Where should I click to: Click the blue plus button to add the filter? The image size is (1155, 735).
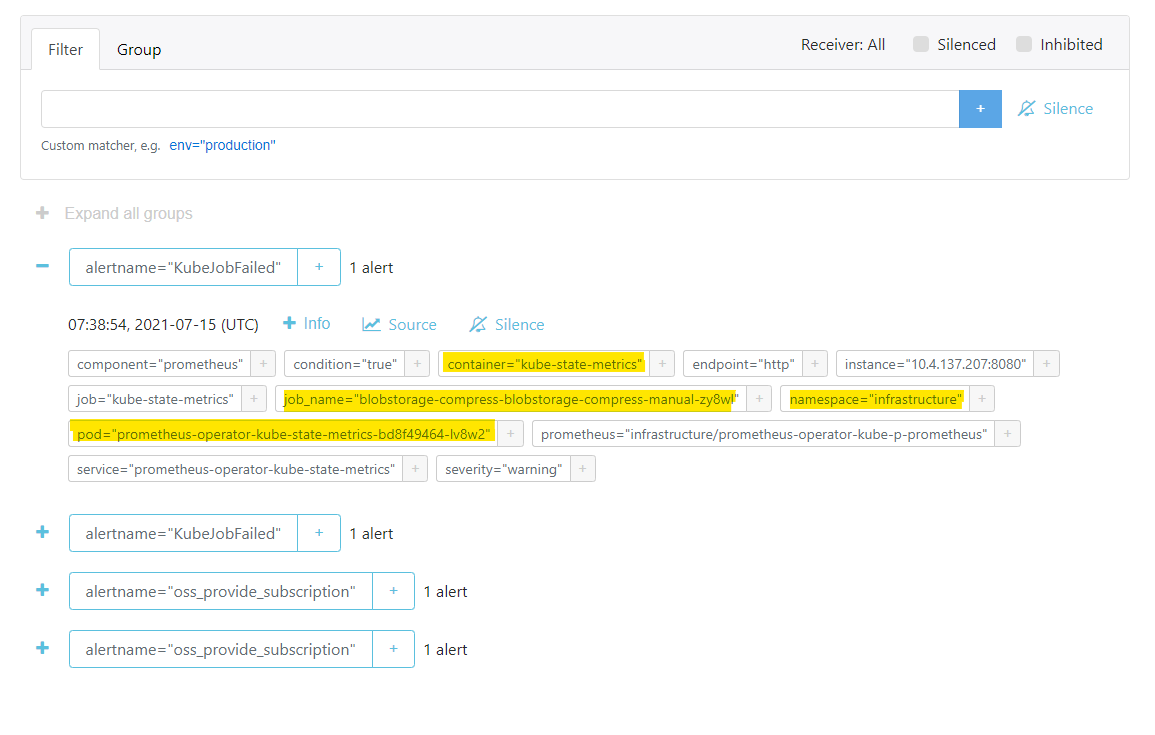(980, 109)
